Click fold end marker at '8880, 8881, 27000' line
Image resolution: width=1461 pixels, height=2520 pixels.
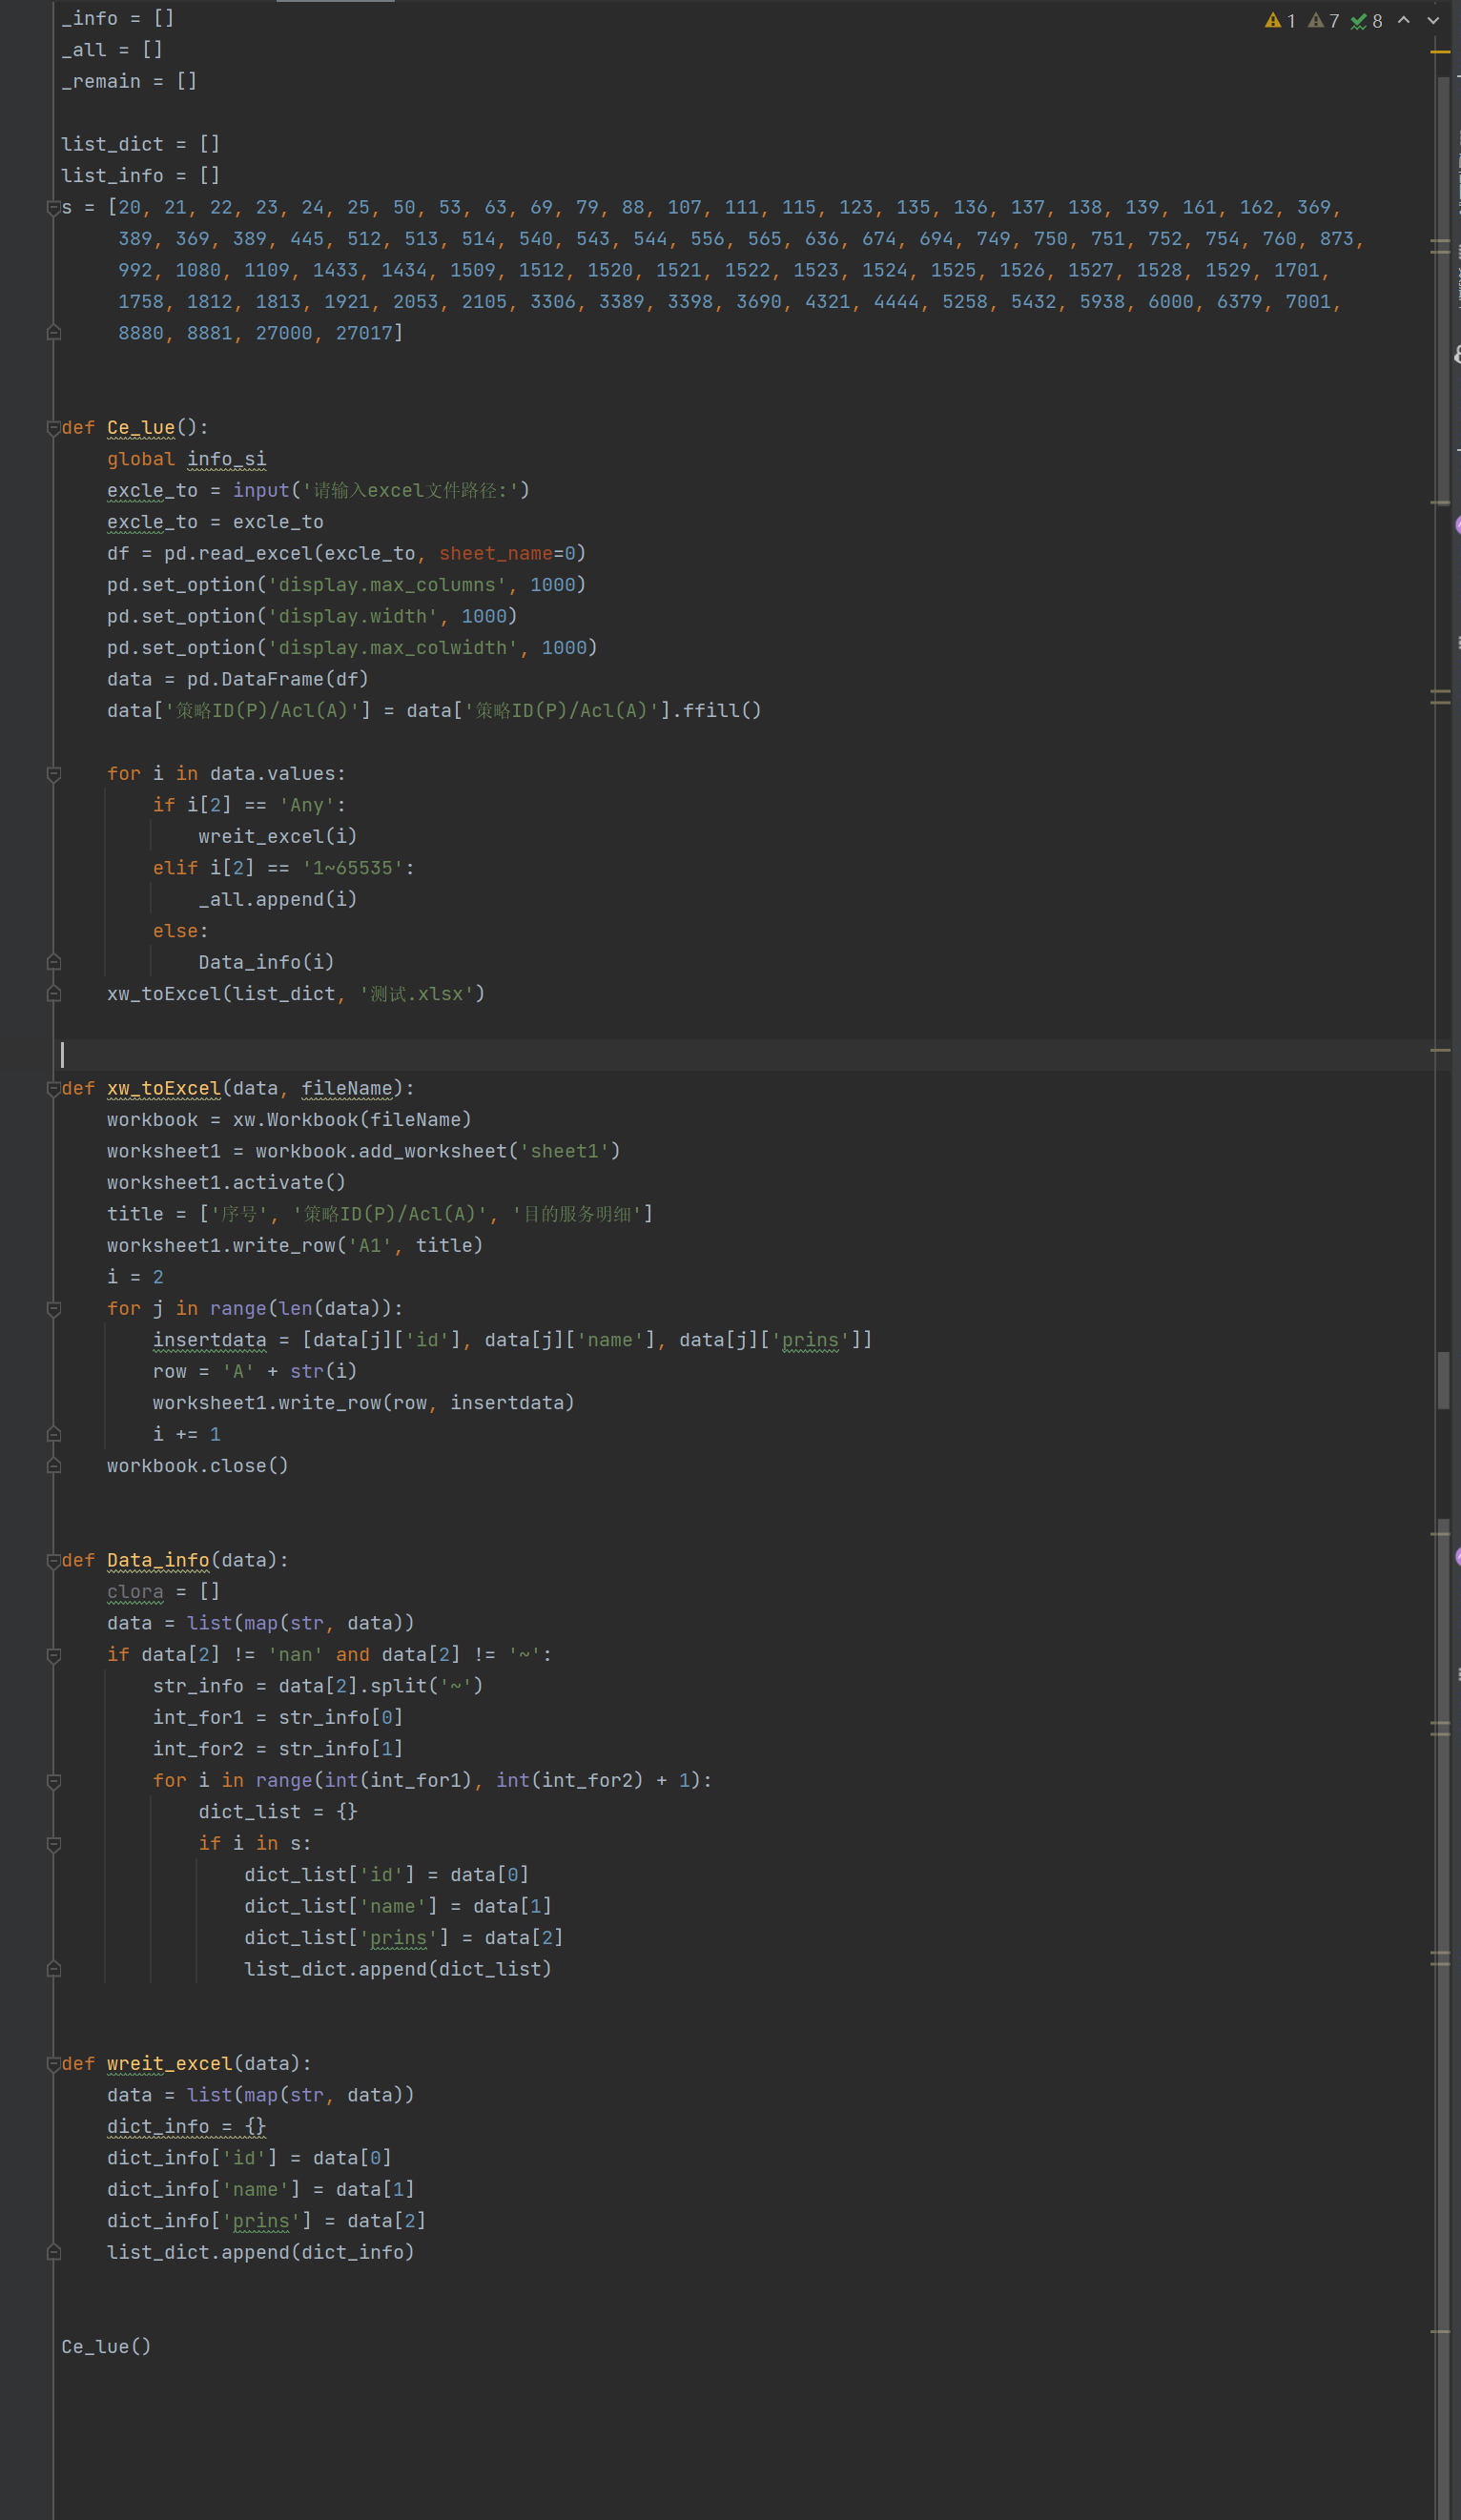(x=54, y=333)
